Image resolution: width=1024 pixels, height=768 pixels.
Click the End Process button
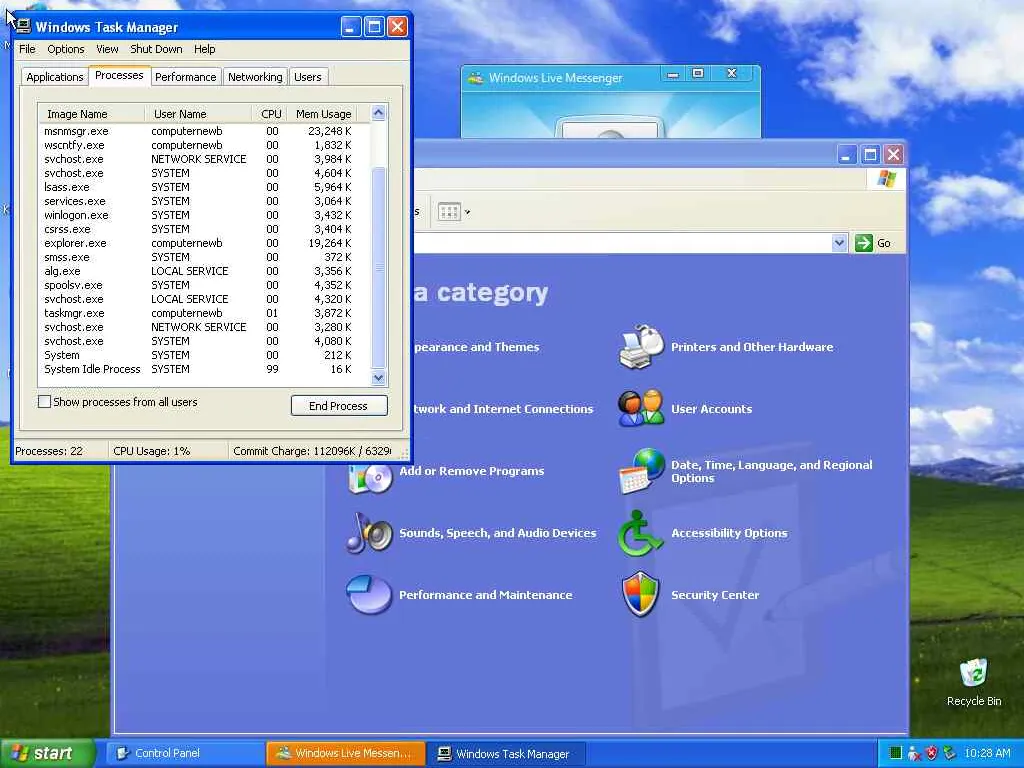pos(339,406)
